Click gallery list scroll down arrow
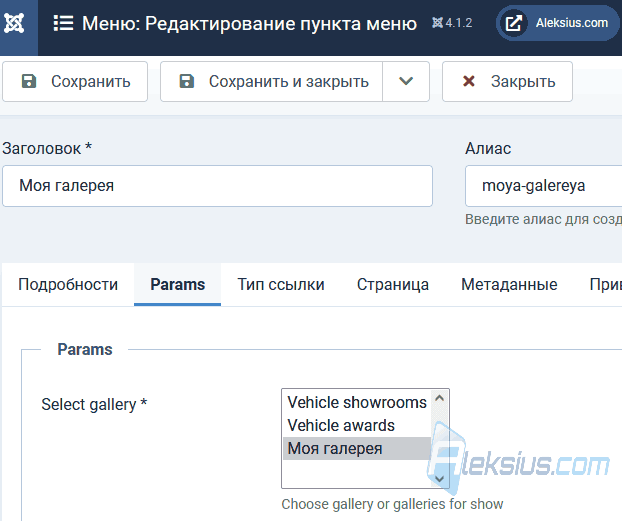Viewport: 622px width, 521px height. tap(440, 479)
